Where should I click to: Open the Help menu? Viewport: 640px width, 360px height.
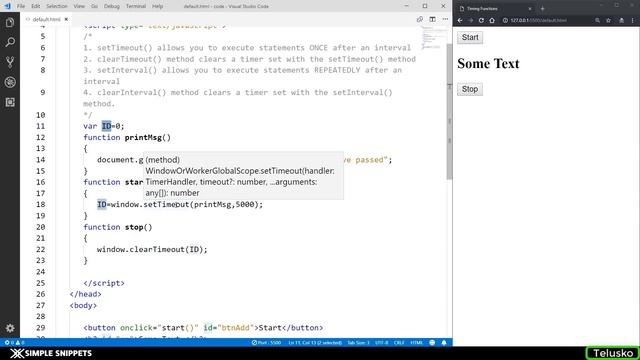click(x=157, y=6)
